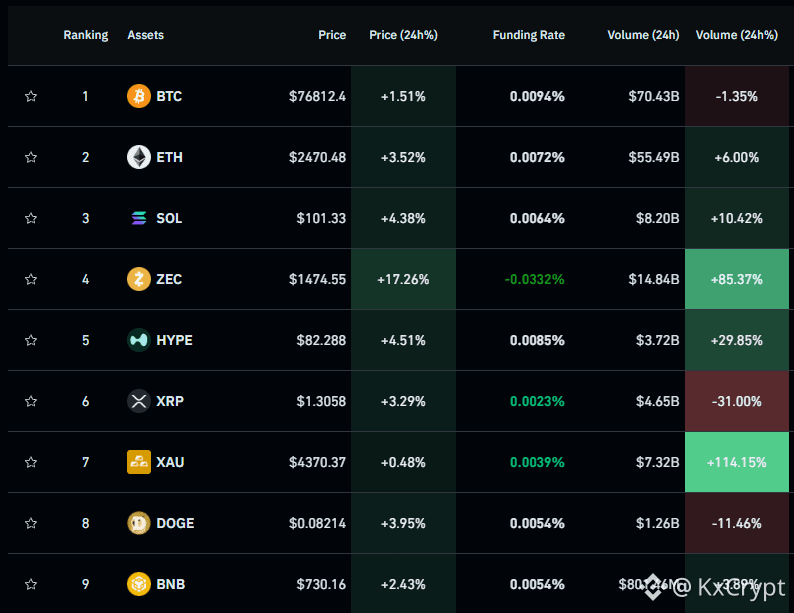Click the Assets column header

coord(145,35)
